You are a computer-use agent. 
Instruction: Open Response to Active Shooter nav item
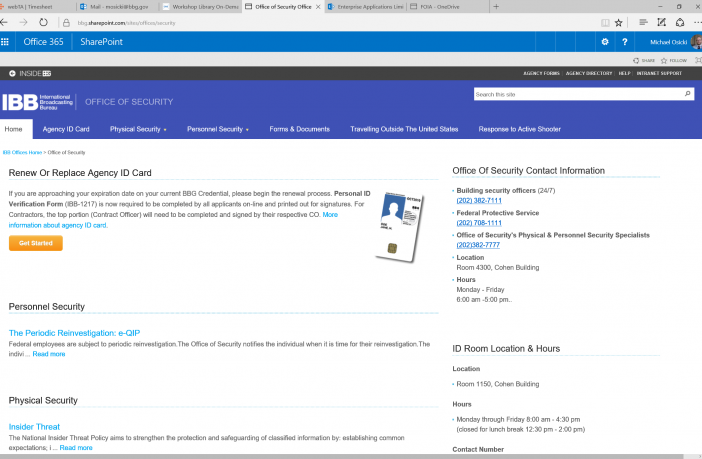pyautogui.click(x=519, y=129)
